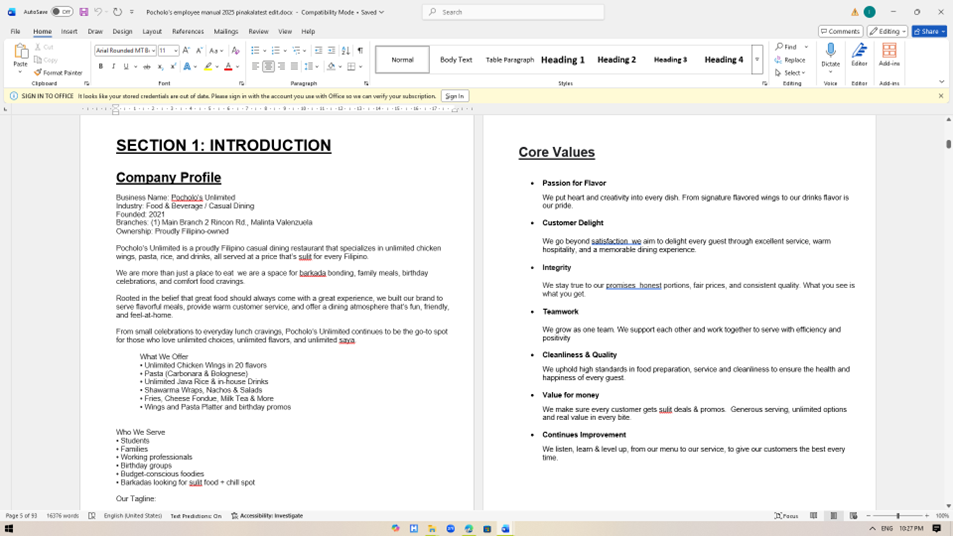This screenshot has height=536, width=953.
Task: Switch to the Review tab
Action: pyautogui.click(x=258, y=32)
